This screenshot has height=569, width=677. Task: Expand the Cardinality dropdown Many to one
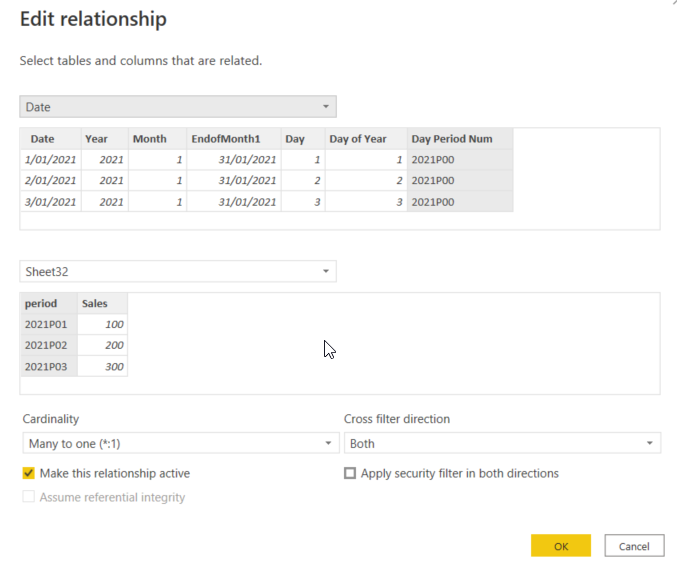[x=181, y=443]
